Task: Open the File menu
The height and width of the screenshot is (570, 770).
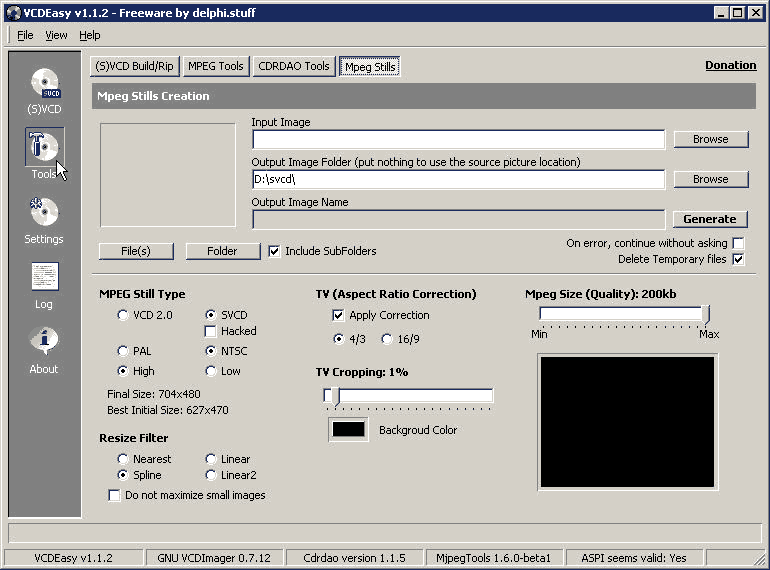Action: click(25, 35)
